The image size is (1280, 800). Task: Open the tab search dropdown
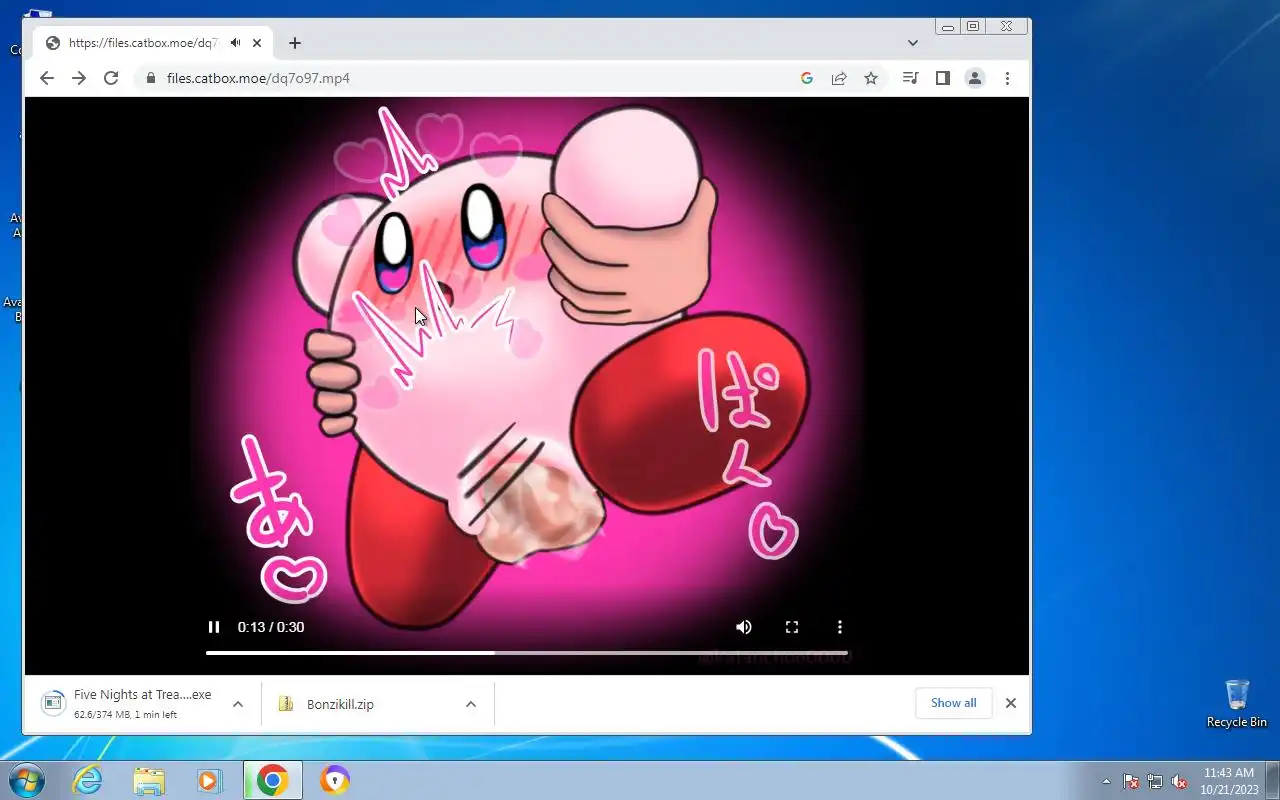[x=913, y=43]
